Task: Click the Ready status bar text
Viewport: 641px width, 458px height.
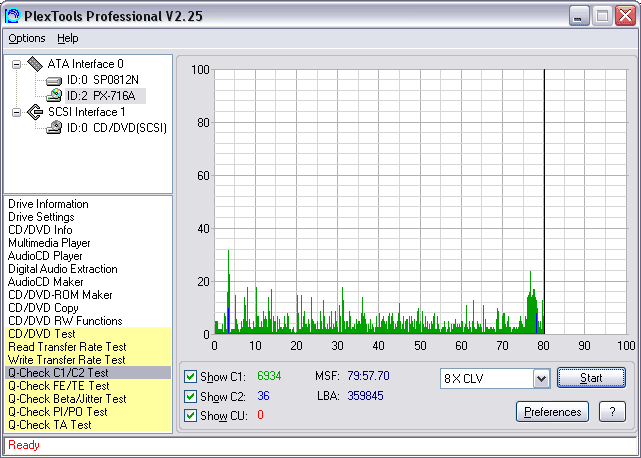Action: pos(24,445)
